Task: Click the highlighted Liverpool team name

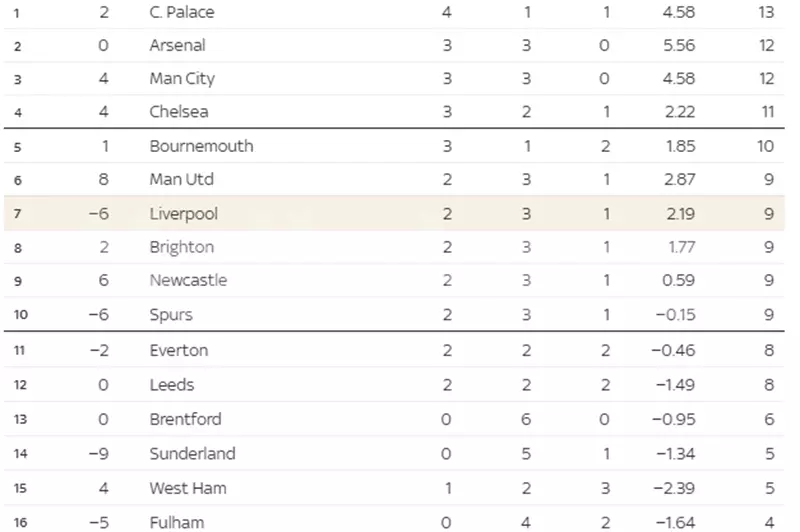Action: (183, 213)
